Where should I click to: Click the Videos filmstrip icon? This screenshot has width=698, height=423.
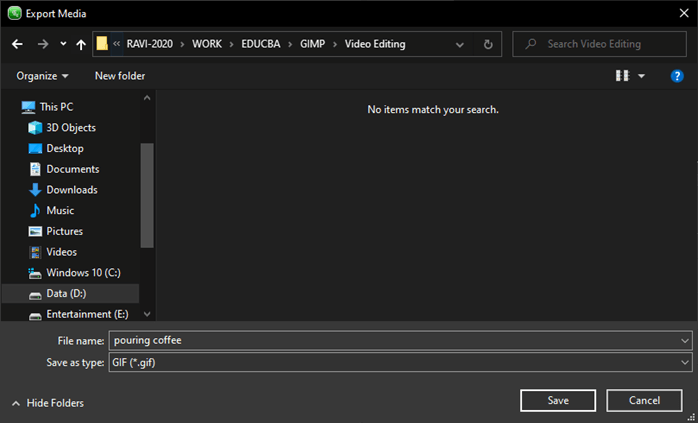35,252
